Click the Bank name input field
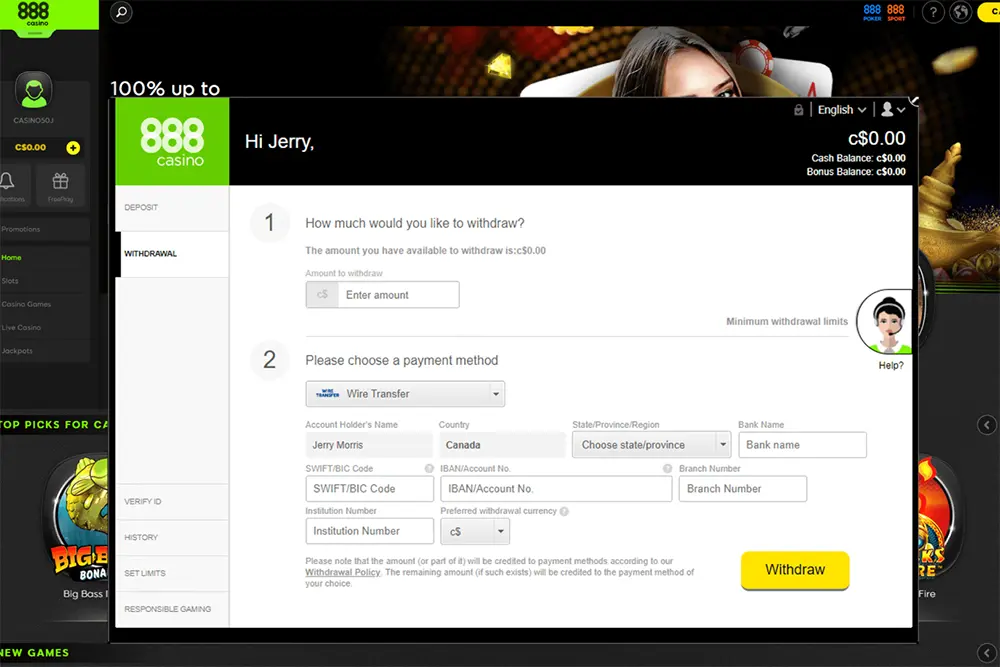Viewport: 1000px width, 667px height. (802, 445)
